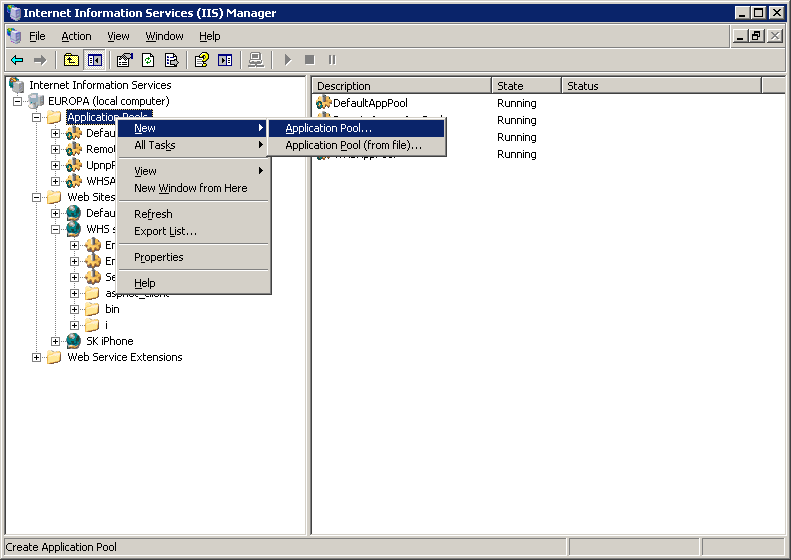Open the File menu
This screenshot has width=791, height=560.
pos(37,36)
